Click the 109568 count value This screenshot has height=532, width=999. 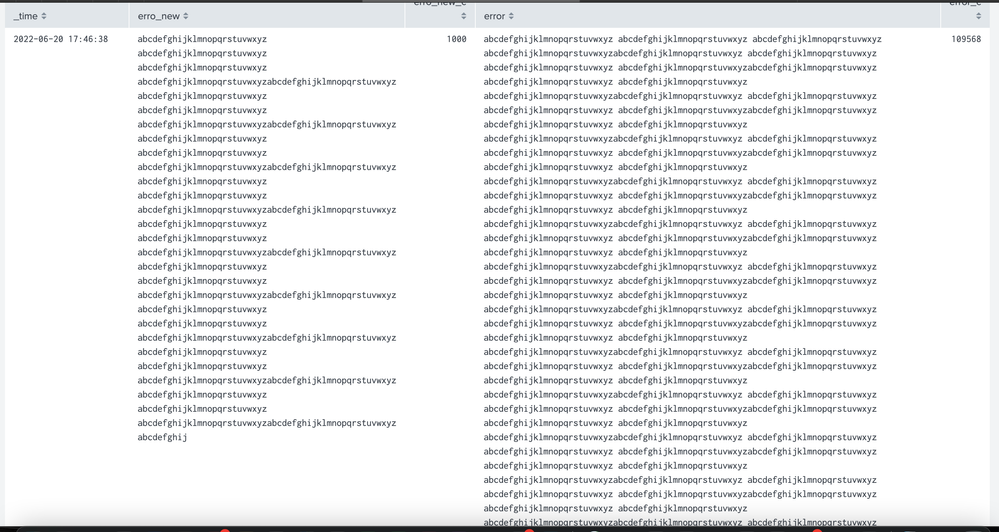coord(965,39)
